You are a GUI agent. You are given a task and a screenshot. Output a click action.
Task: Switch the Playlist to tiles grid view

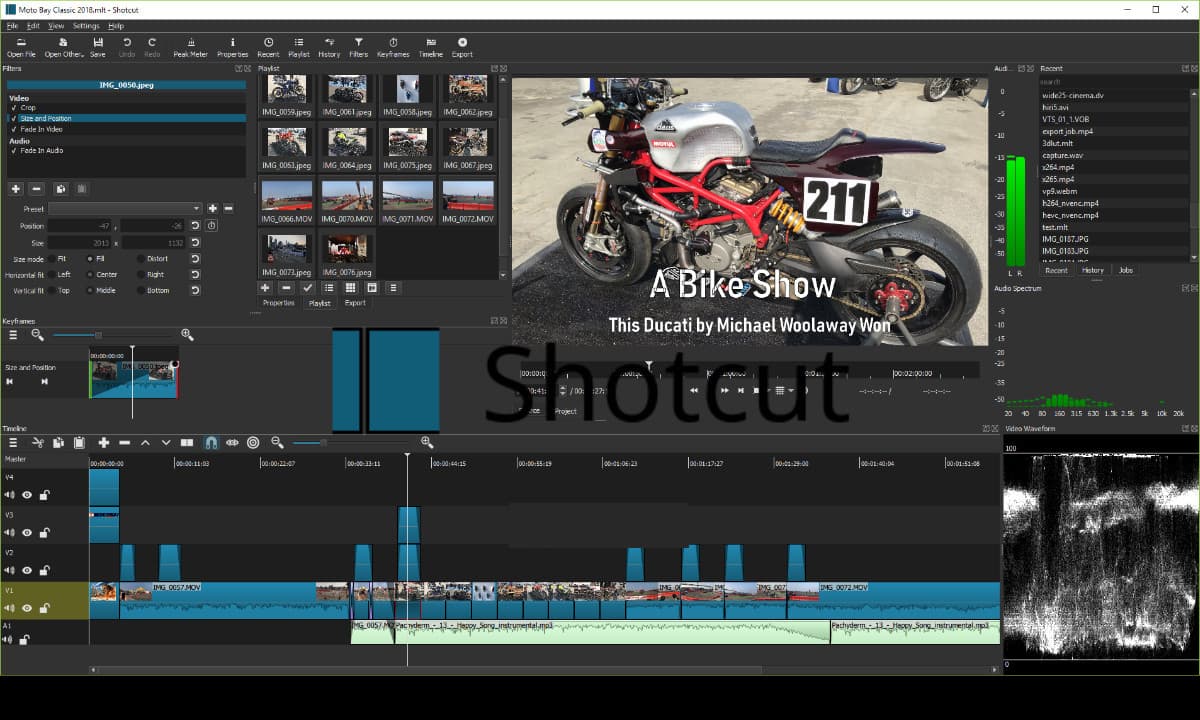(350, 288)
